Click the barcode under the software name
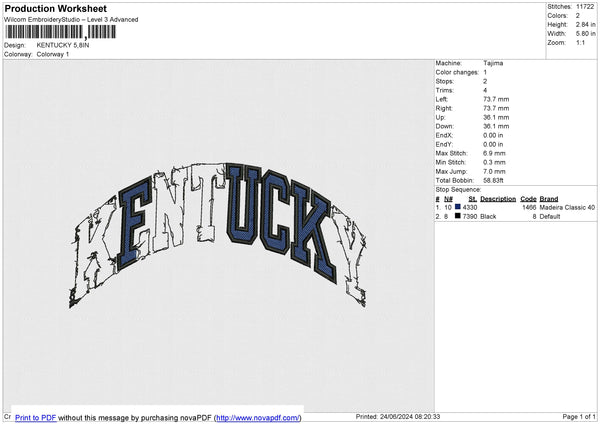 tap(60, 32)
